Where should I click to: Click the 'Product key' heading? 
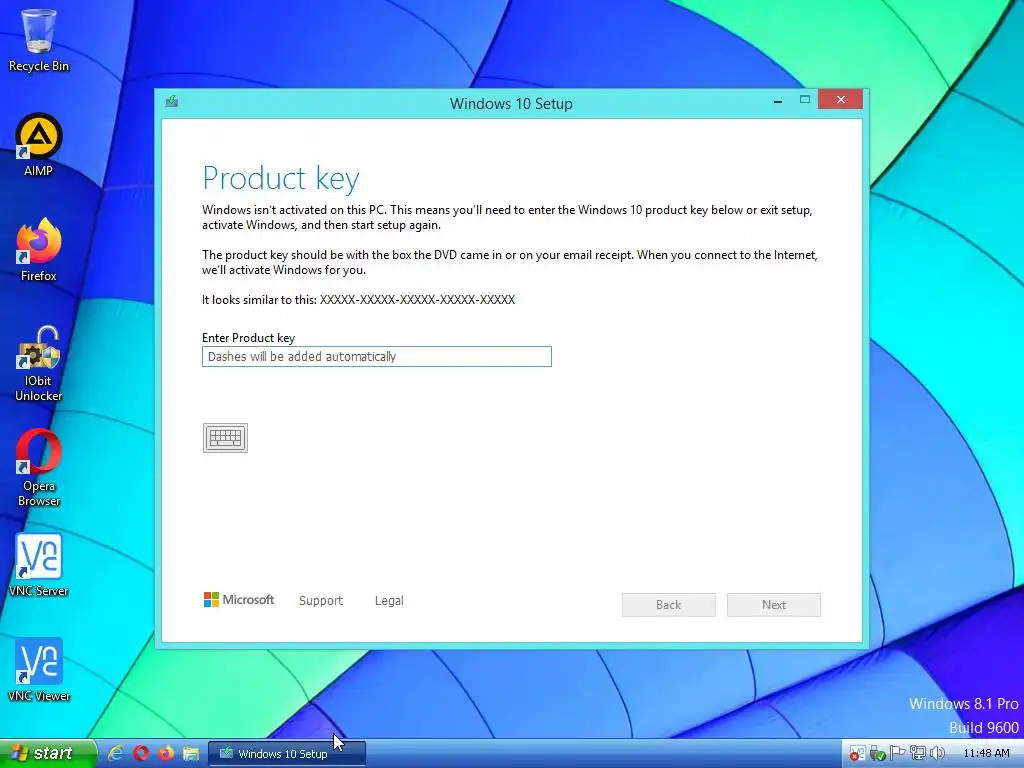tap(281, 178)
